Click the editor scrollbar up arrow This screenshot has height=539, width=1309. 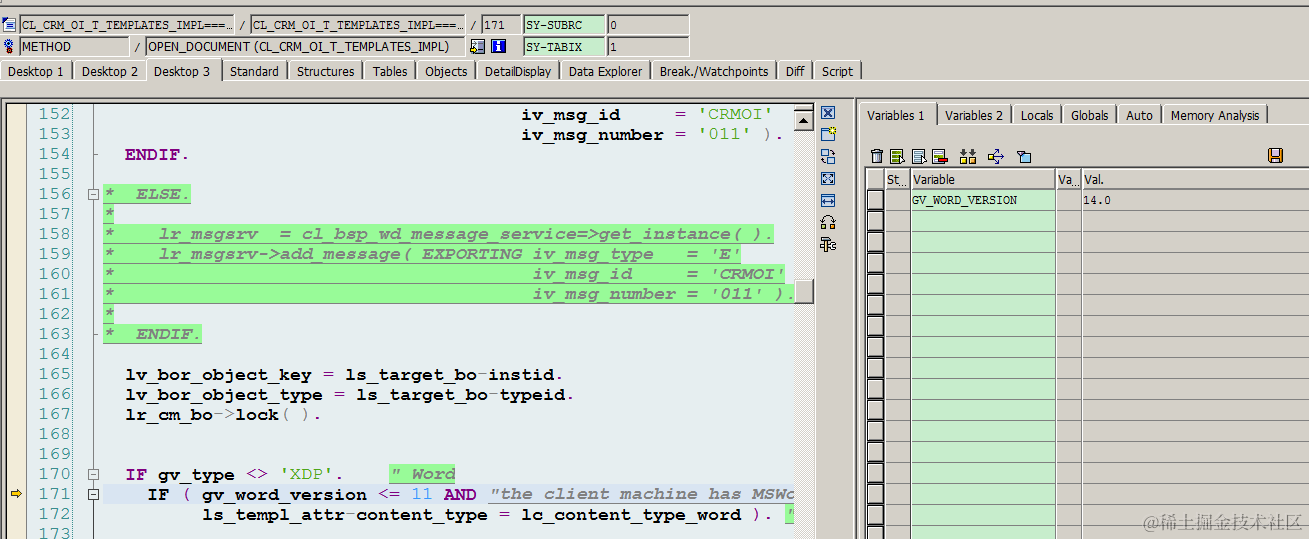point(804,121)
